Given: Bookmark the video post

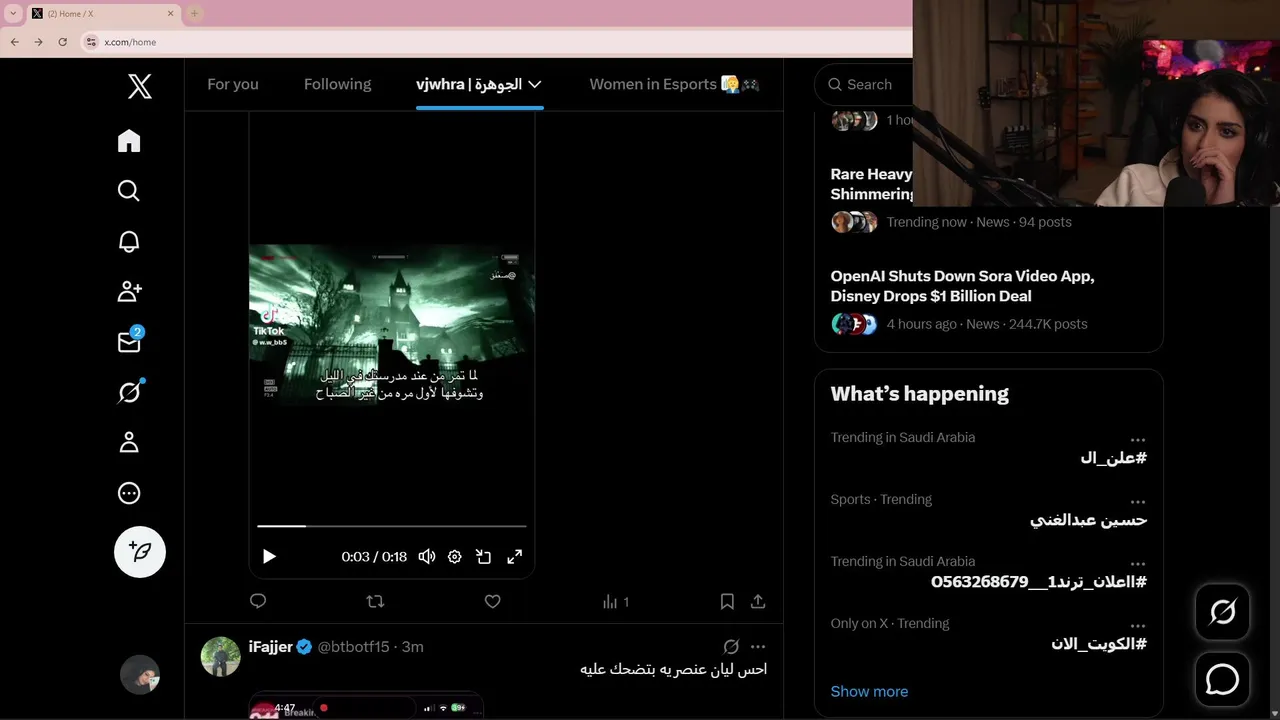Looking at the screenshot, I should (727, 601).
